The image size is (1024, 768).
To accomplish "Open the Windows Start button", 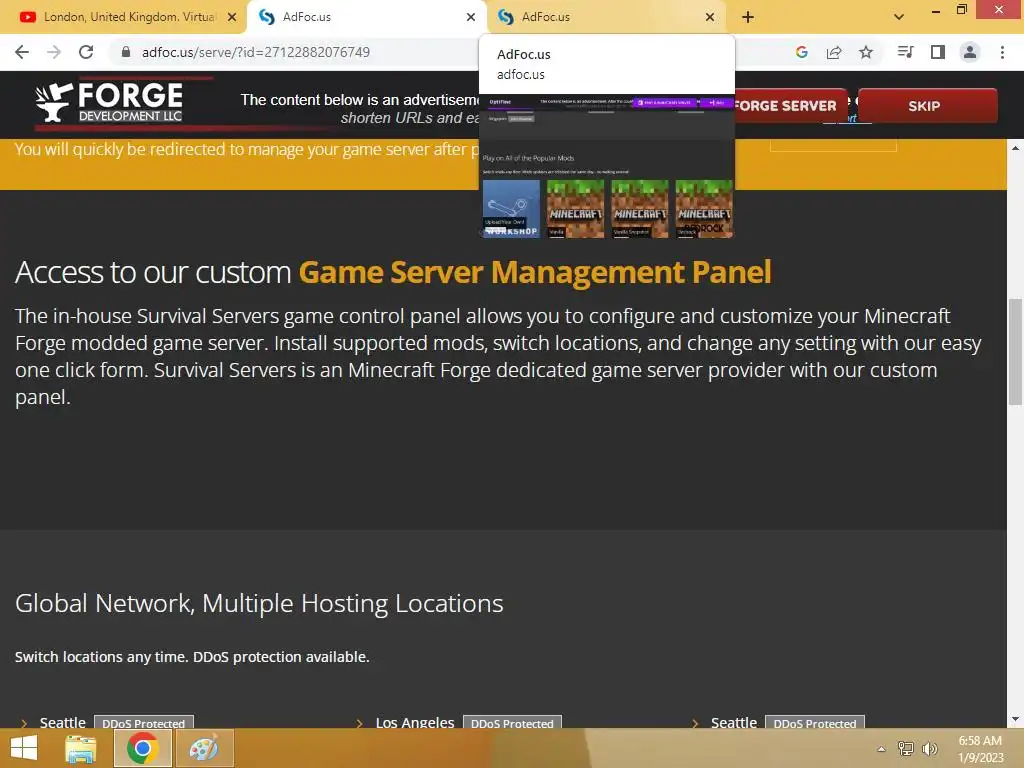I will 24,748.
